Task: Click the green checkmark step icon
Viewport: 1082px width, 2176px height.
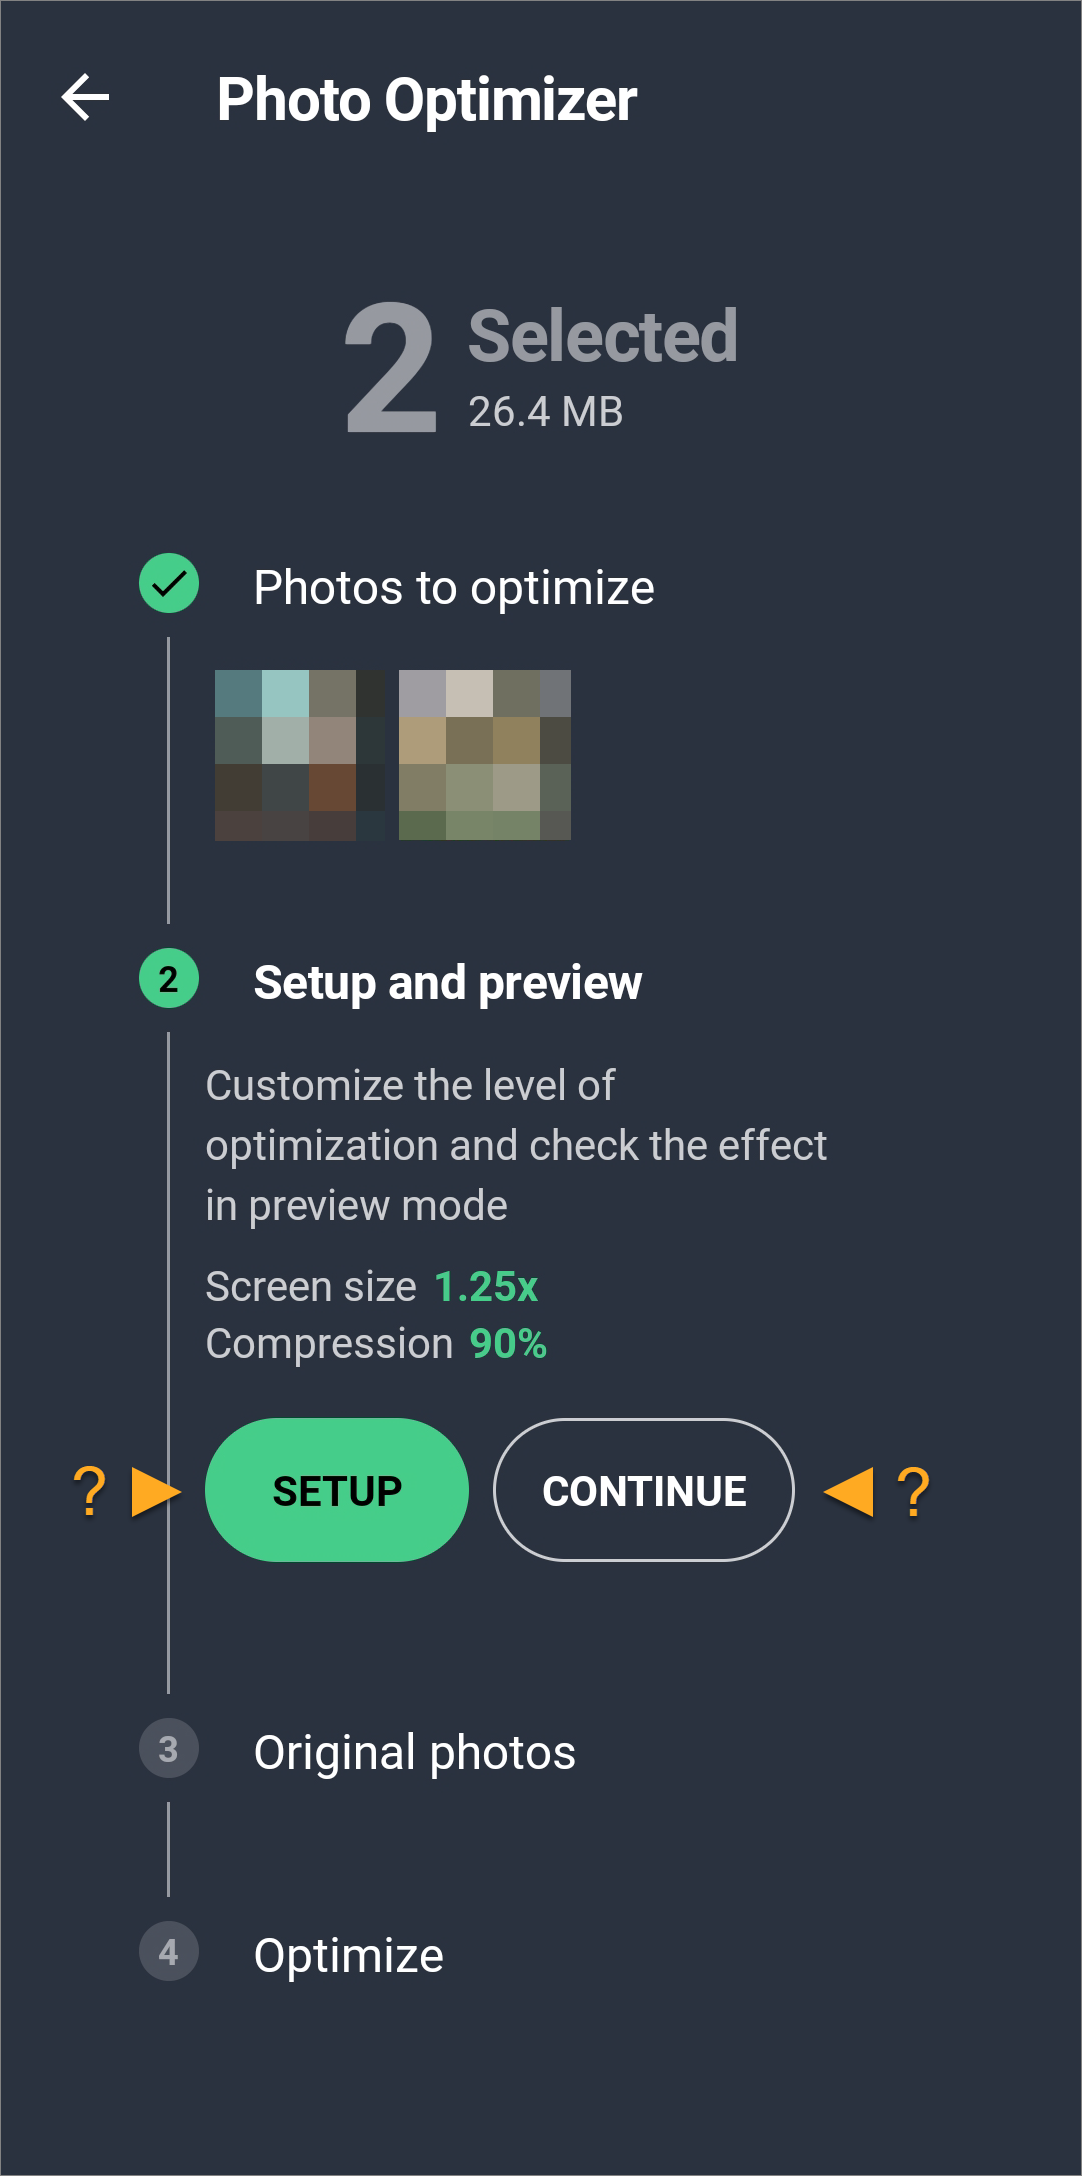Action: [x=169, y=583]
